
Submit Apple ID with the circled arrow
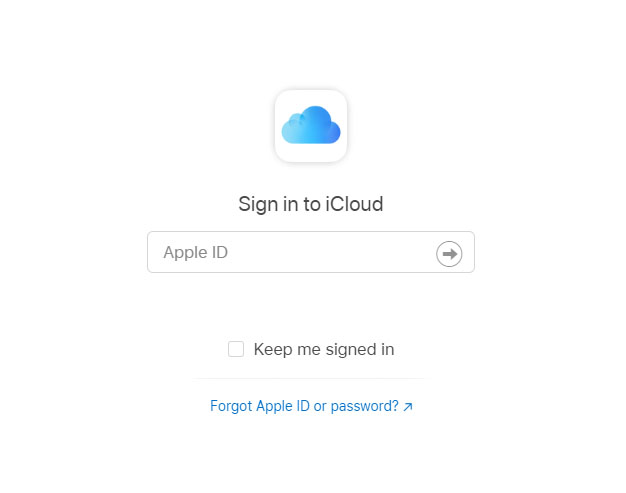click(x=449, y=253)
